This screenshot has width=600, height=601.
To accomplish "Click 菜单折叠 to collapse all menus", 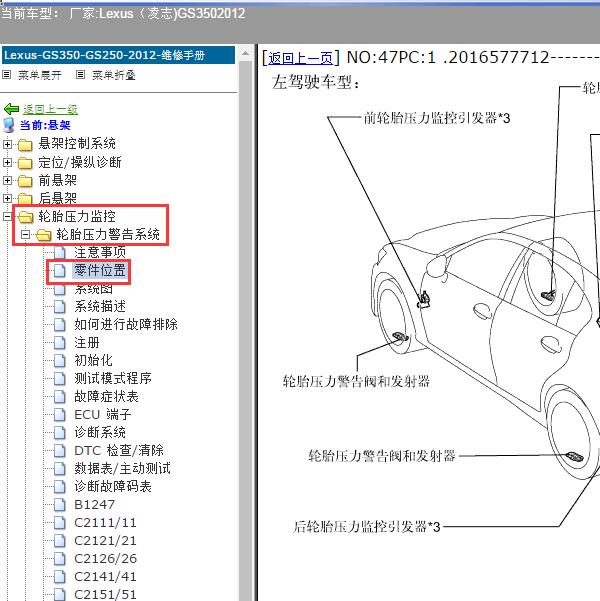I will (114, 75).
